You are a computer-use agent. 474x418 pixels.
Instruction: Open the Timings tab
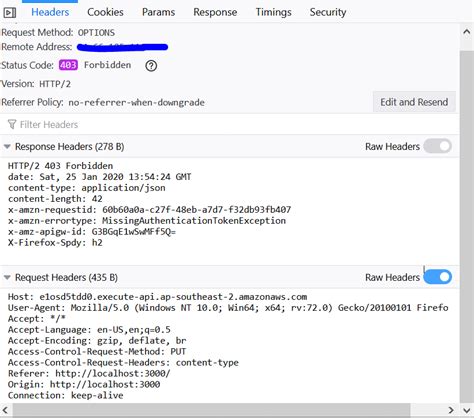coord(273,12)
